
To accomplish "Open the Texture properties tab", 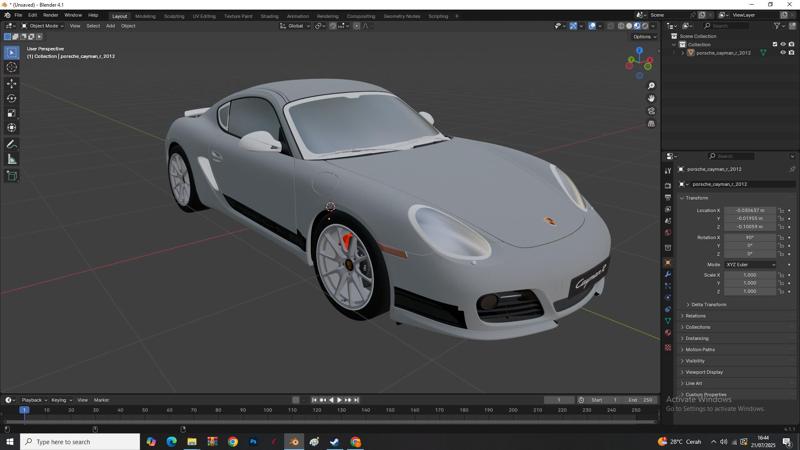I will [x=668, y=347].
